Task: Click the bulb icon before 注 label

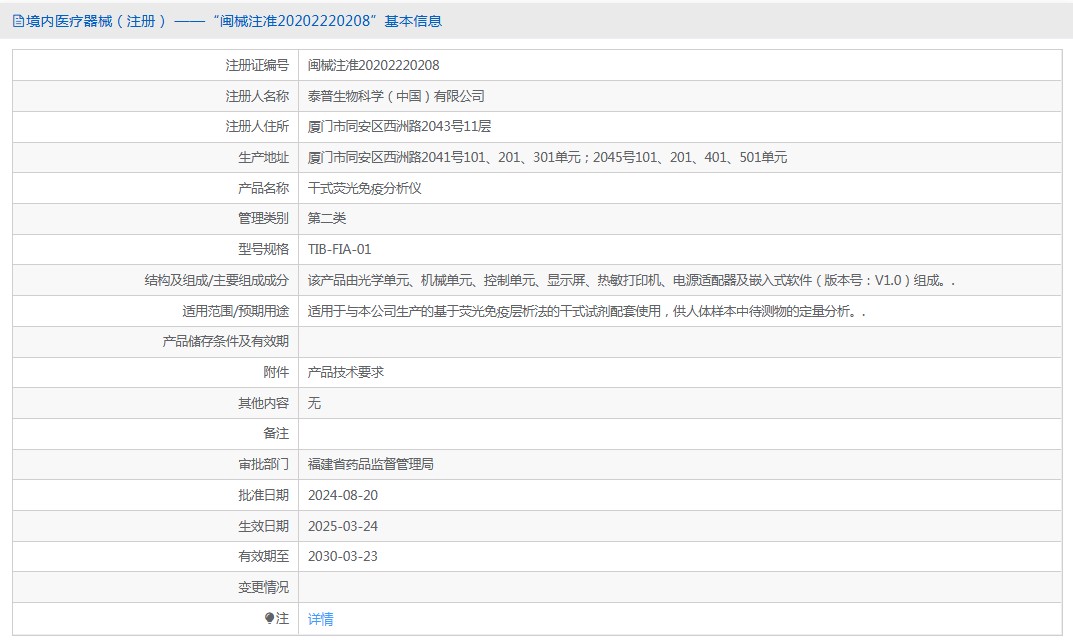Action: tap(269, 618)
